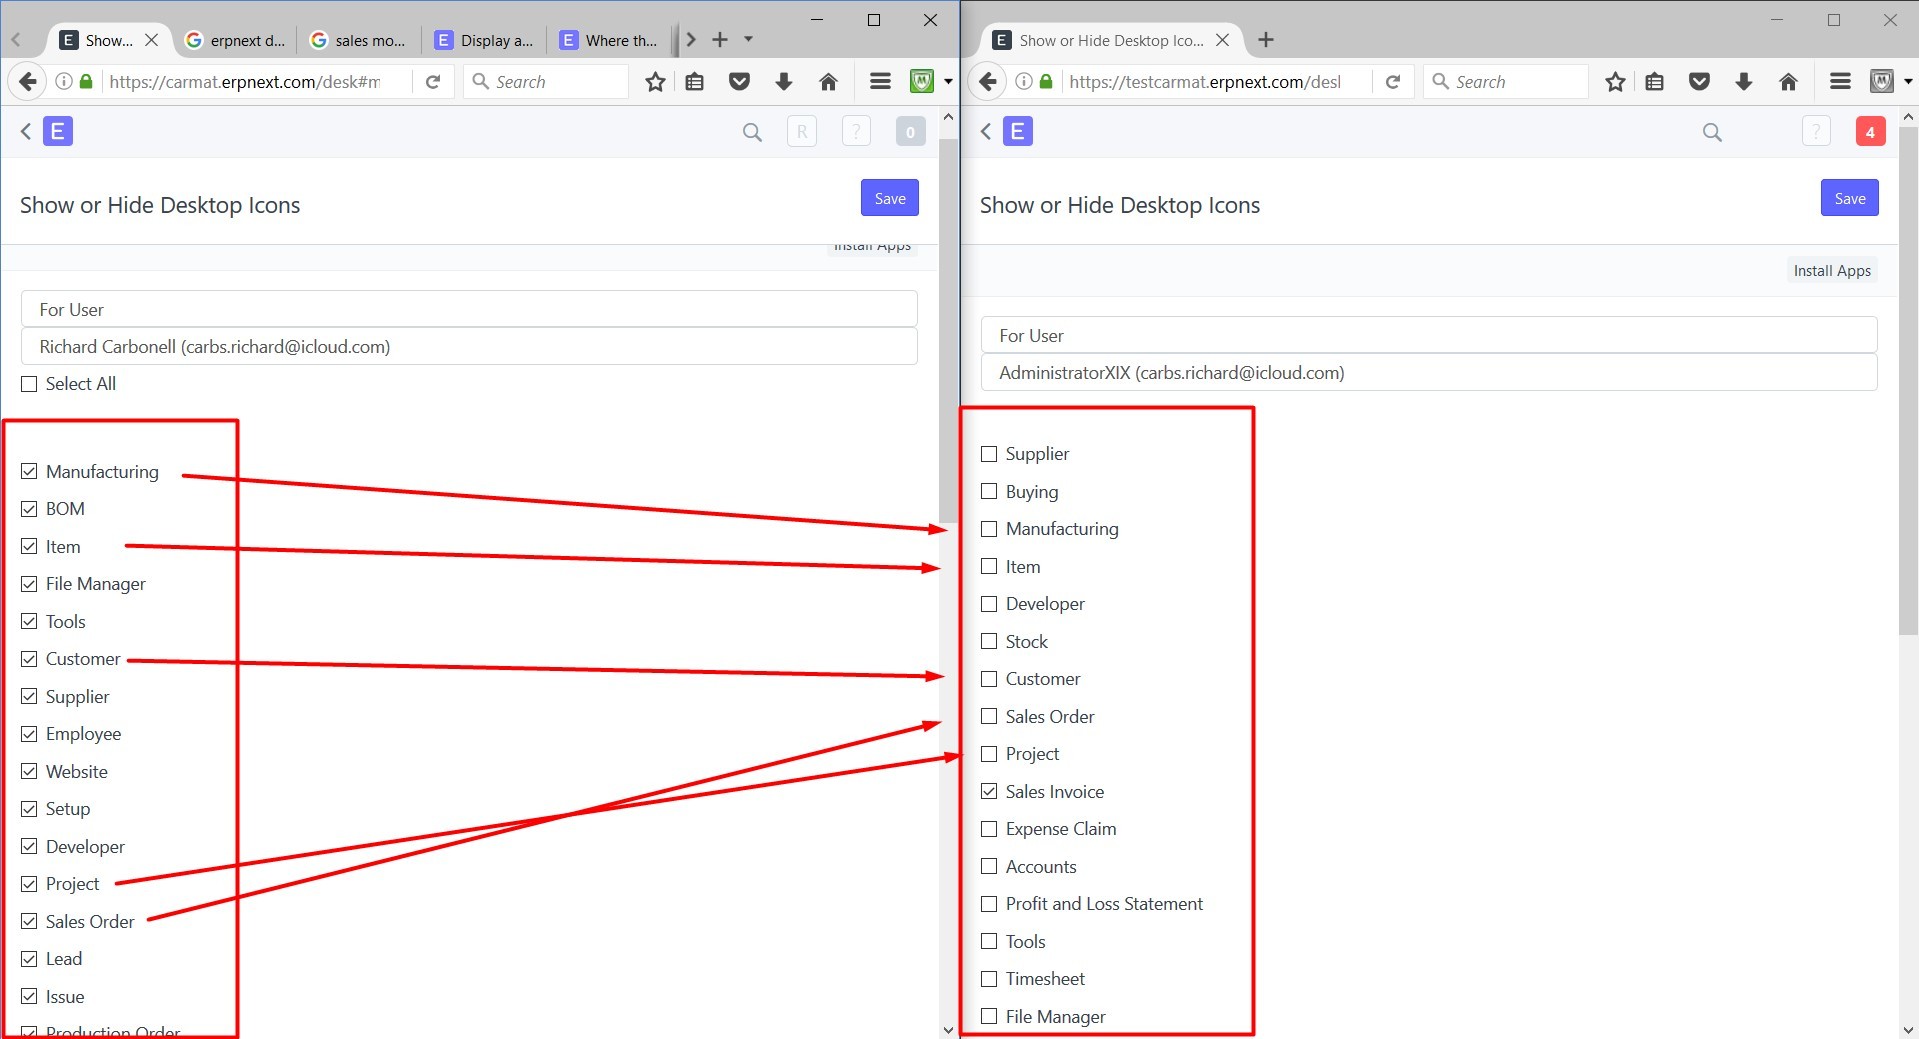Viewport: 1919px width, 1039px height.
Task: Check Timesheet checkbox in right window
Action: point(989,979)
